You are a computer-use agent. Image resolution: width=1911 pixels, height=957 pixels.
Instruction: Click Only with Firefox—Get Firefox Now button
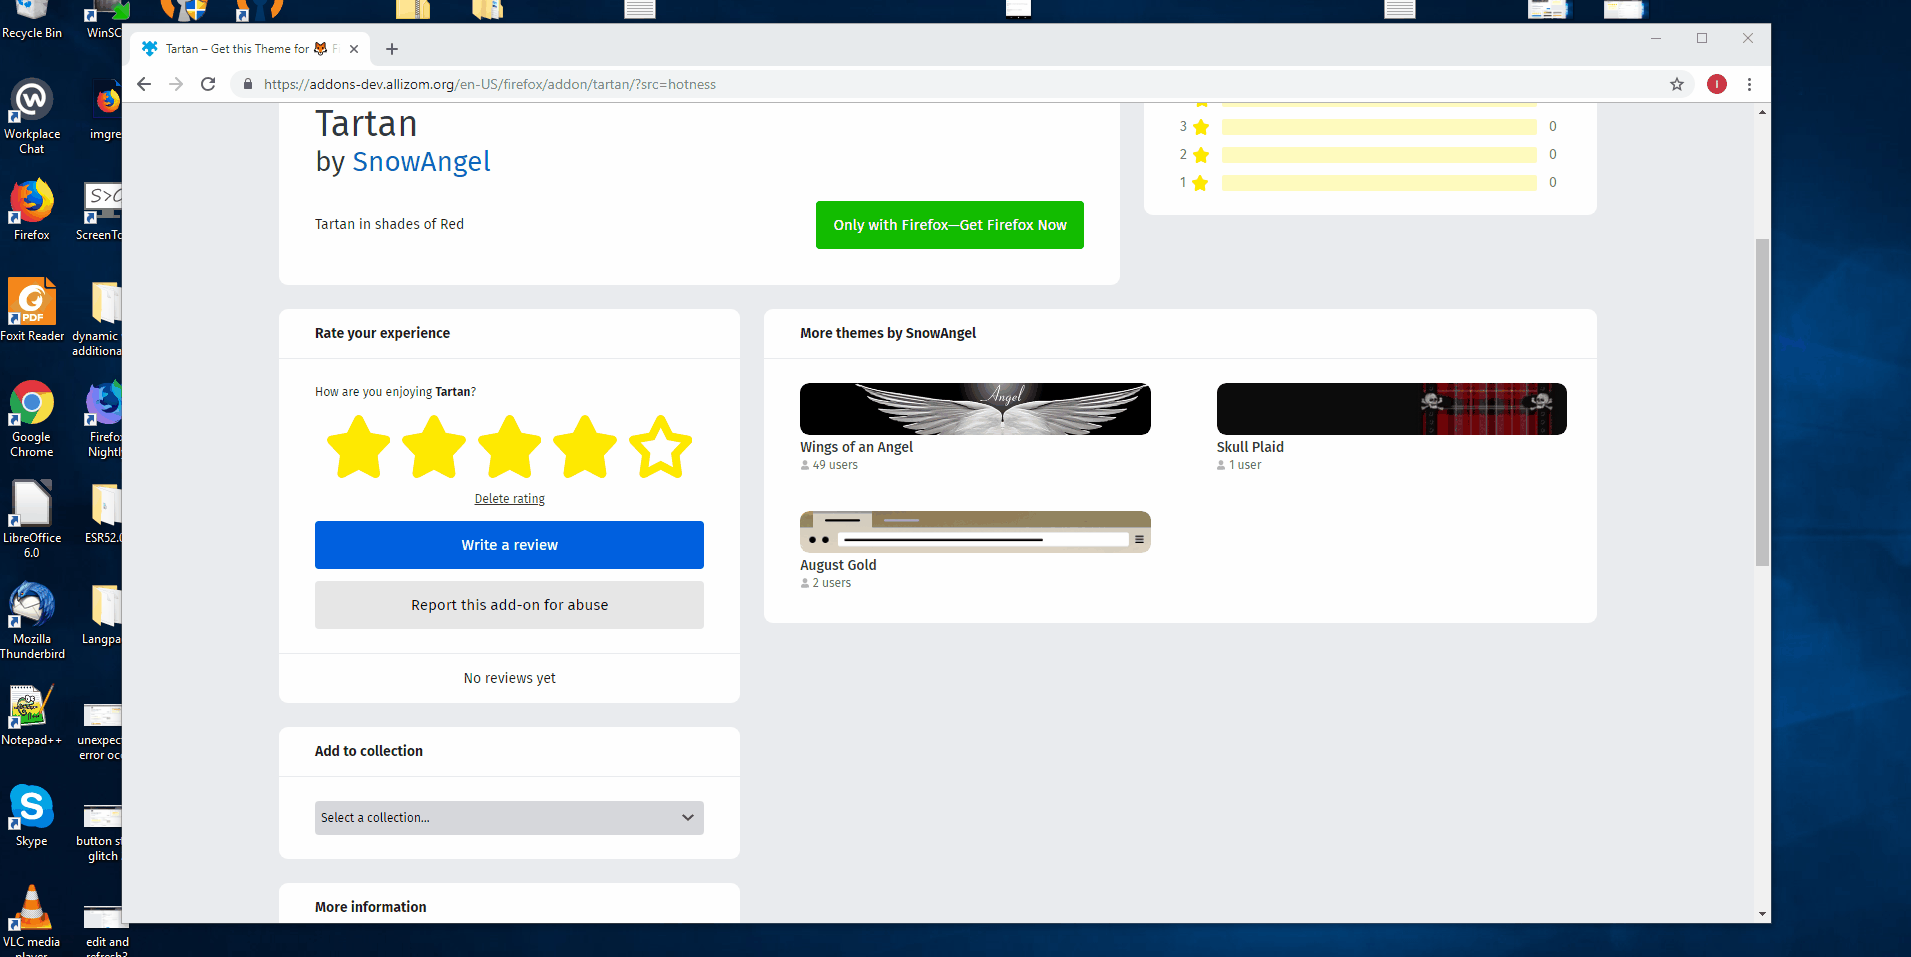tap(950, 225)
